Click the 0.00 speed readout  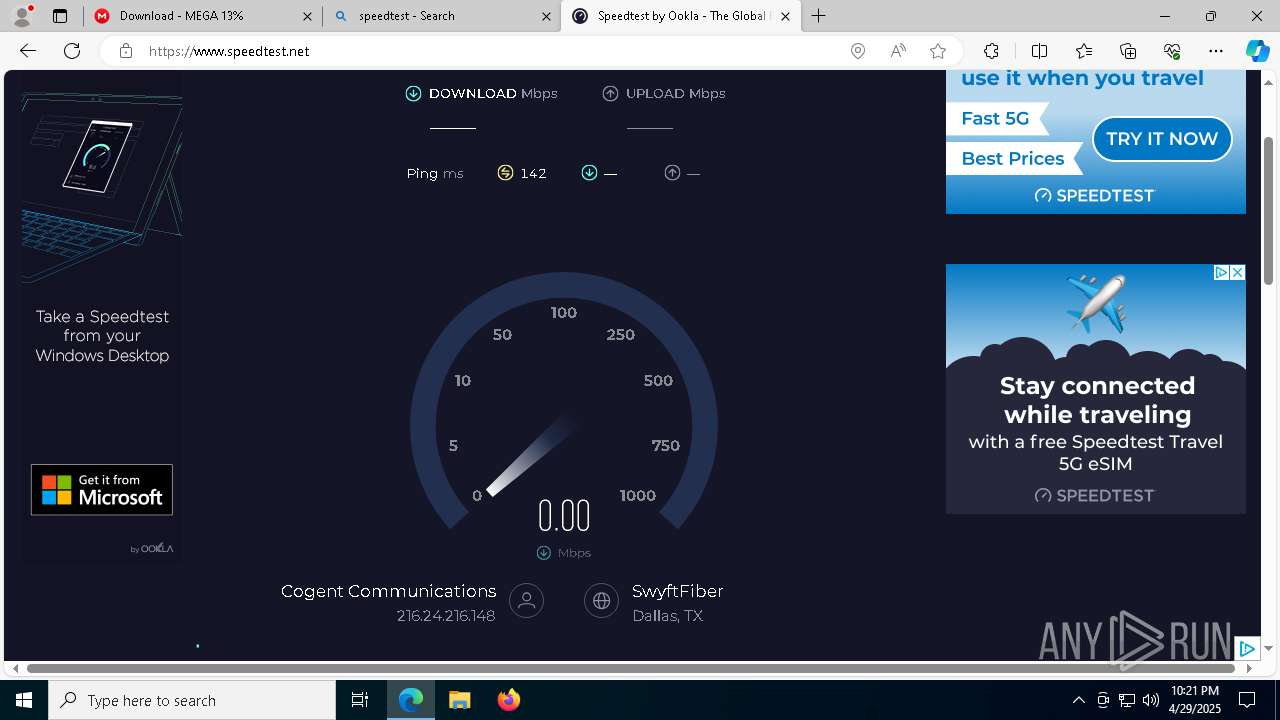click(564, 516)
